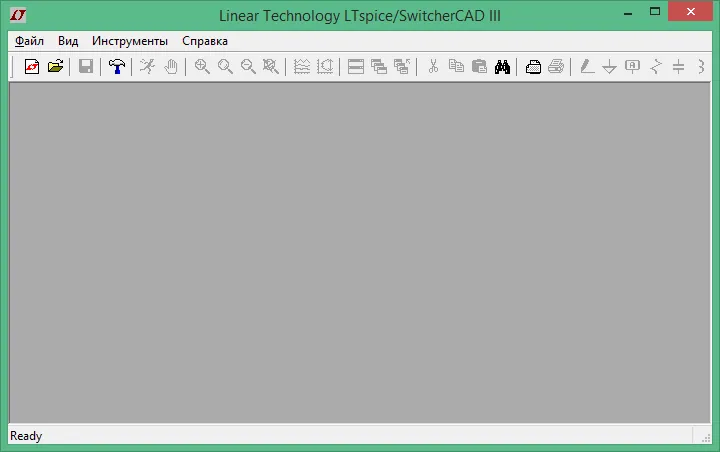Create a new schematic
The image size is (720, 452).
[32, 67]
